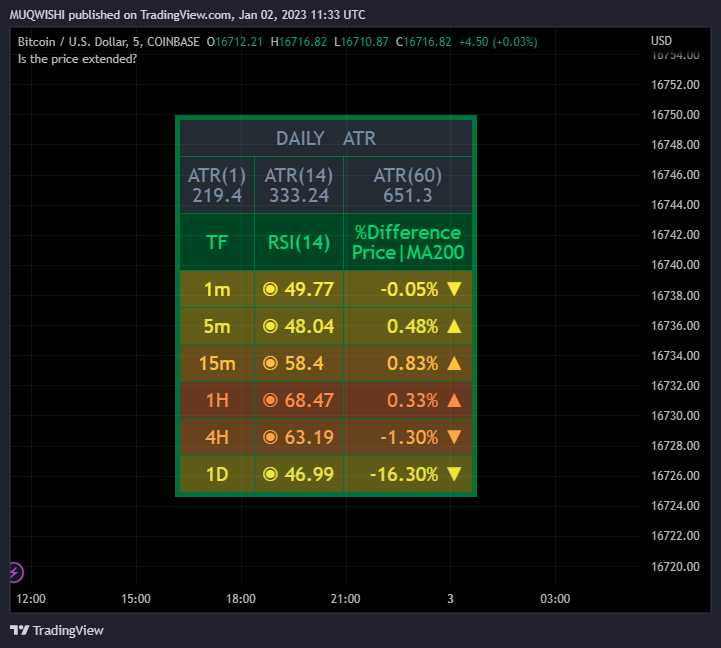This screenshot has width=721, height=648.
Task: Click the ATR(1) 219.4 cell
Action: (x=217, y=185)
